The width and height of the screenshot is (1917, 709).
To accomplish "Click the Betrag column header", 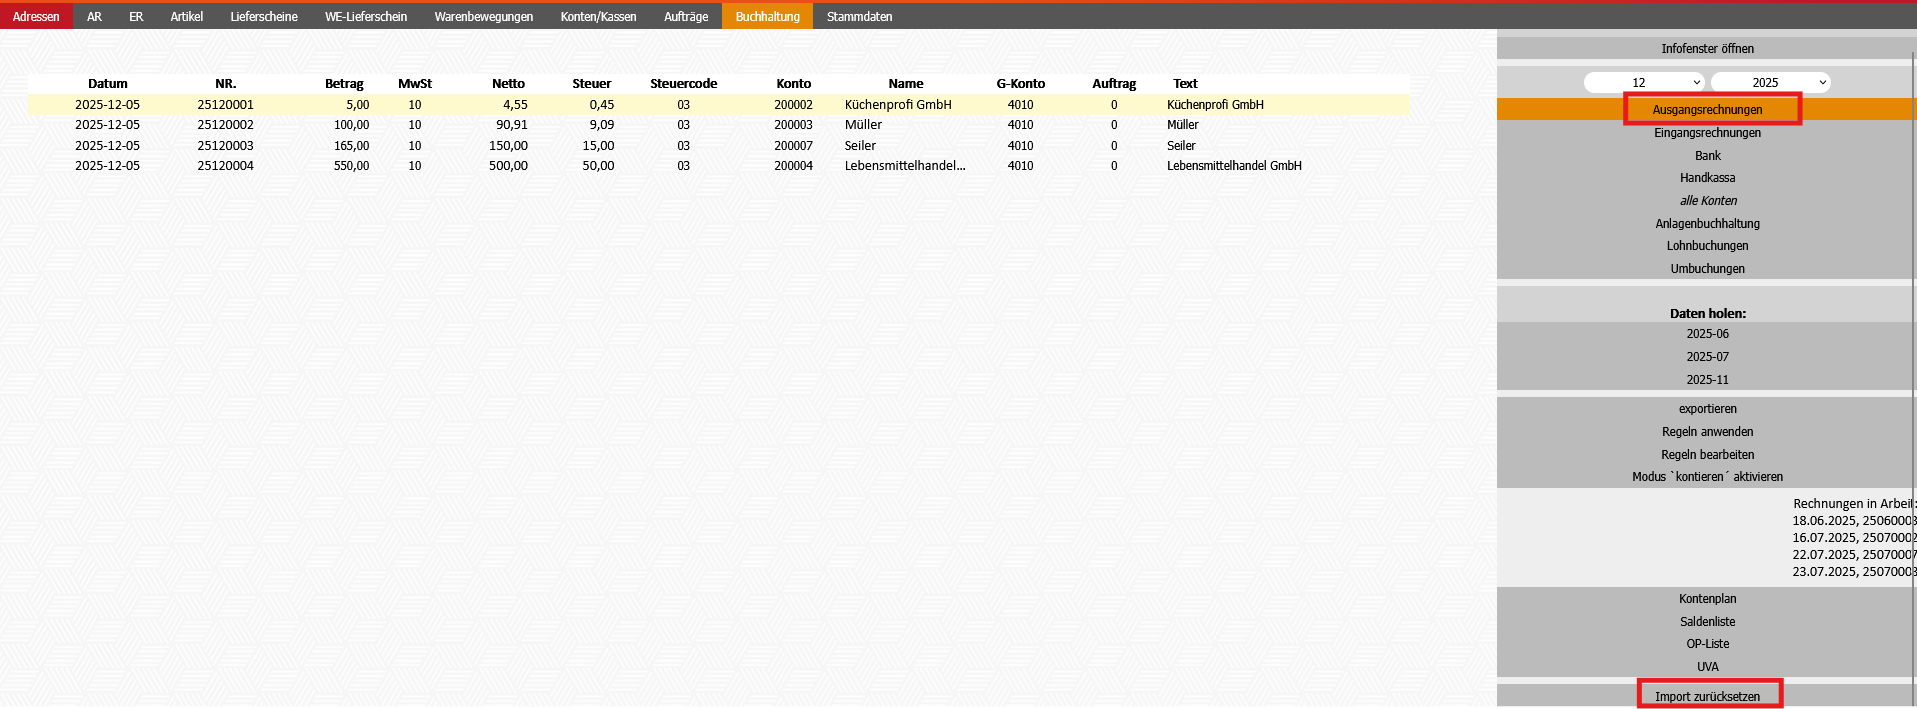I will coord(344,84).
